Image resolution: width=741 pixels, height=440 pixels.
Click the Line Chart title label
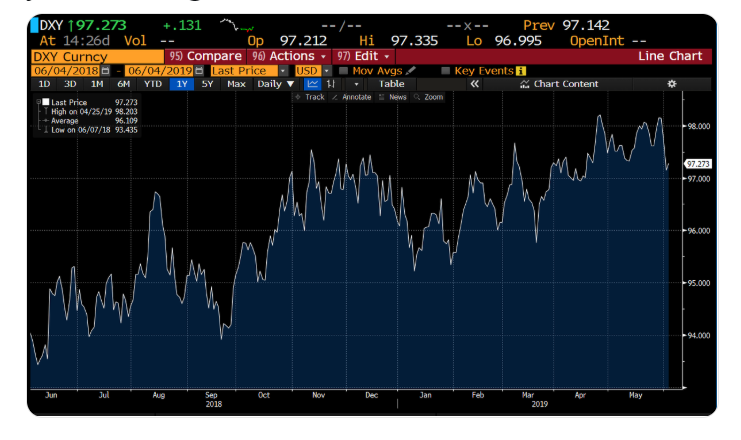click(x=670, y=56)
